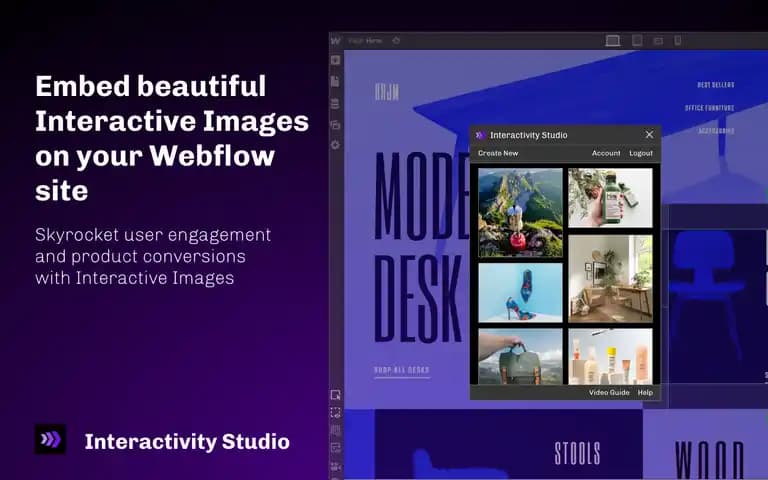Click the site logo on the canvas

(387, 92)
